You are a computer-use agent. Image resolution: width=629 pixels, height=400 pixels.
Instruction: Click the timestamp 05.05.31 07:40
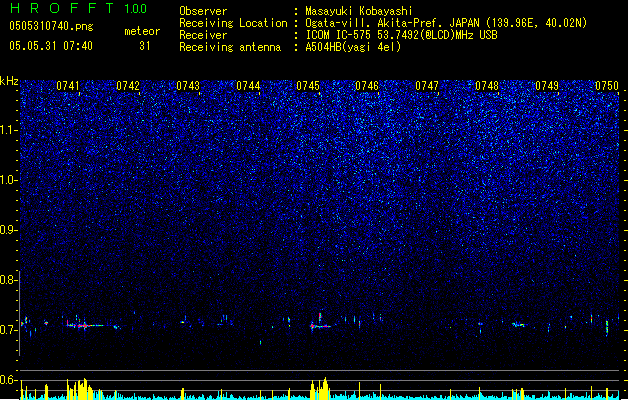[51, 46]
